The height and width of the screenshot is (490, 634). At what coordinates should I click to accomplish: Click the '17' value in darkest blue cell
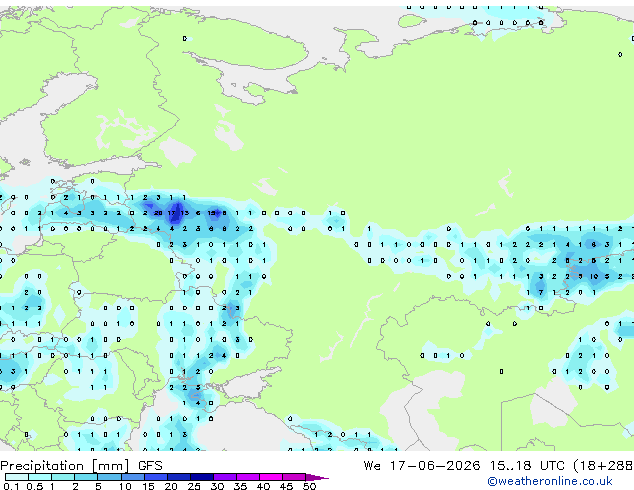[171, 213]
